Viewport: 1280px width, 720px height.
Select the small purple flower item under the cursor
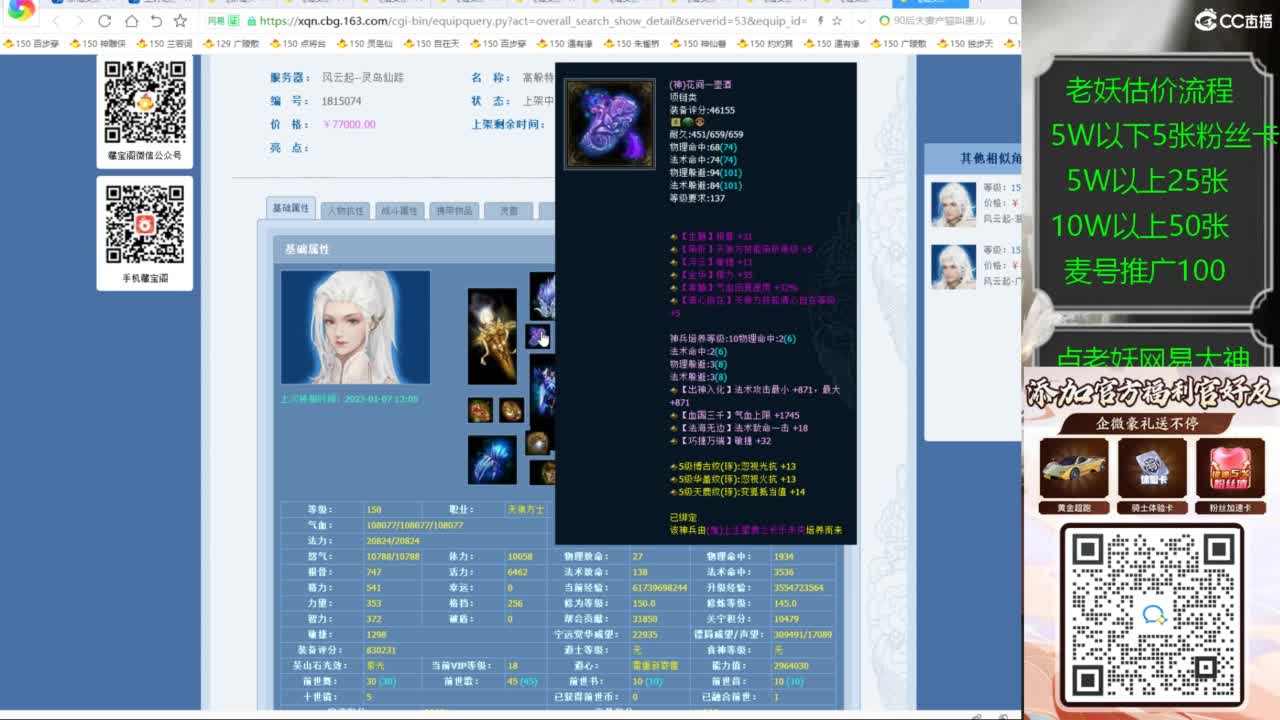[x=538, y=336]
